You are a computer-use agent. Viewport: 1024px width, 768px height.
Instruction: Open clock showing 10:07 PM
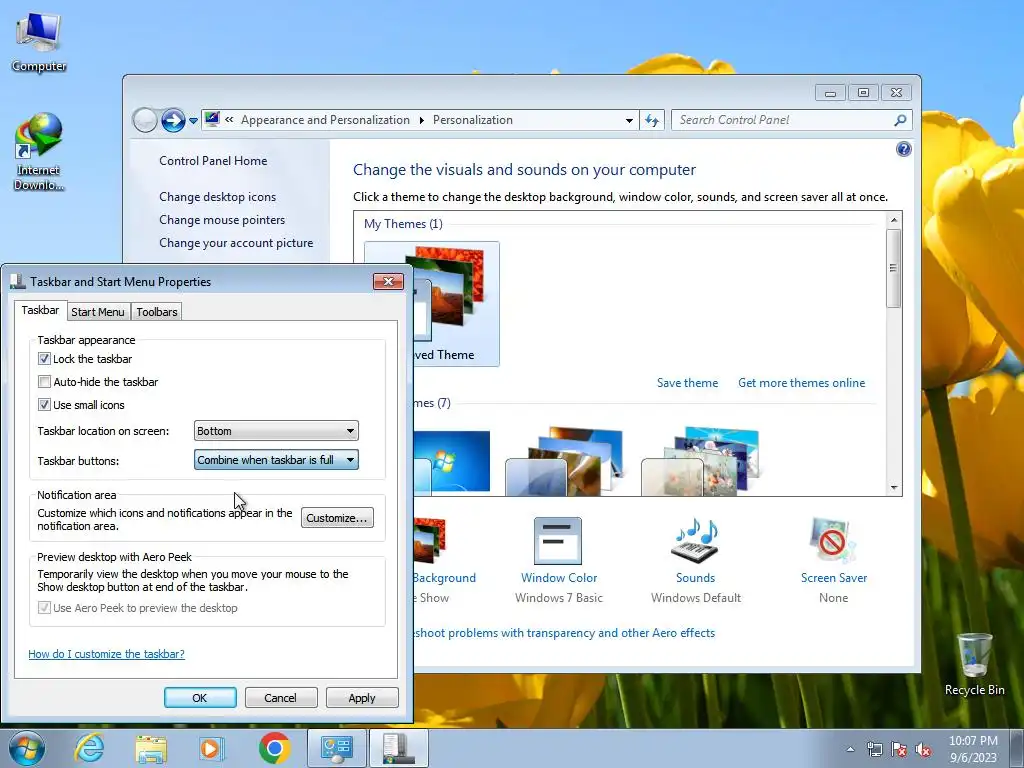click(x=973, y=749)
